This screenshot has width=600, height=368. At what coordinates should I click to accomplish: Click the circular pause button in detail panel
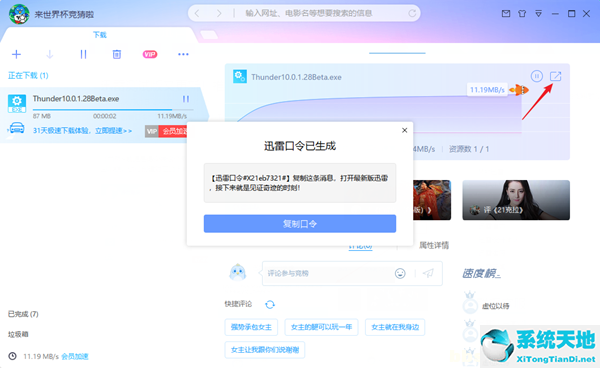tap(536, 76)
